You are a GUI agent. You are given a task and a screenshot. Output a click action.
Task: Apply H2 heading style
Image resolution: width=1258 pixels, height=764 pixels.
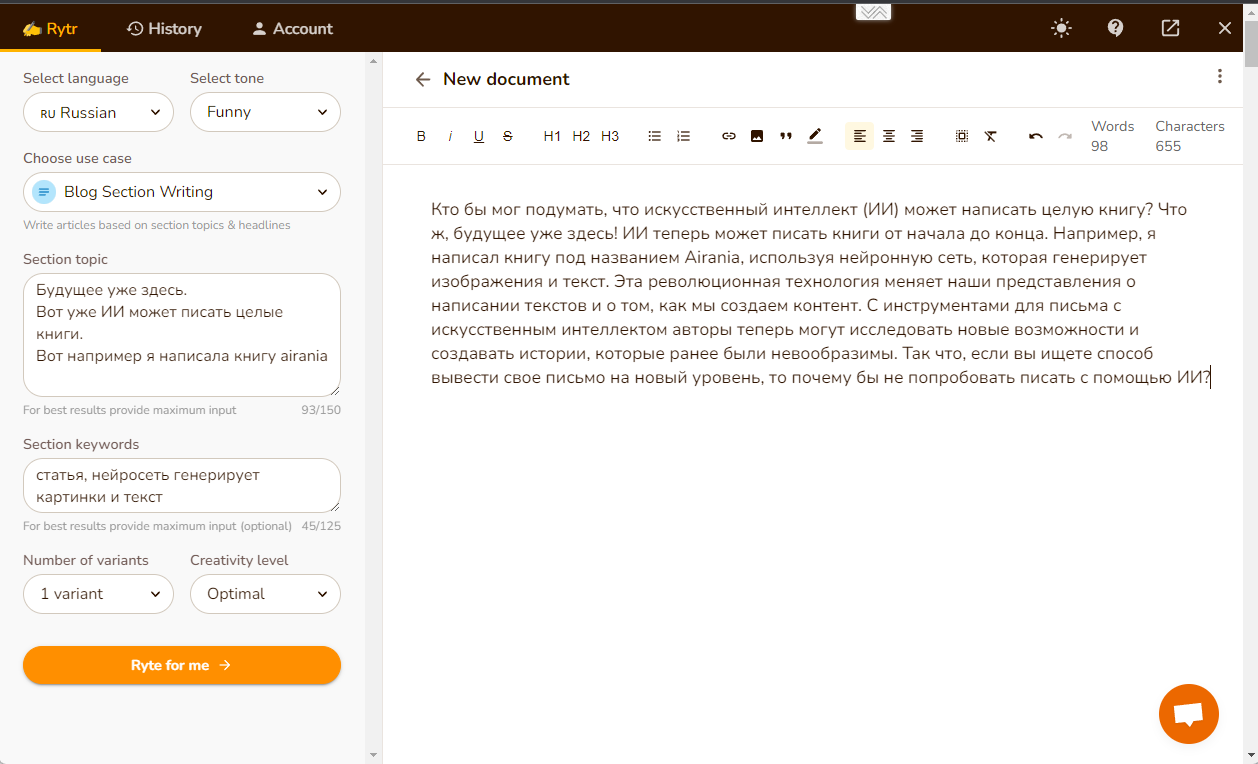click(x=581, y=136)
